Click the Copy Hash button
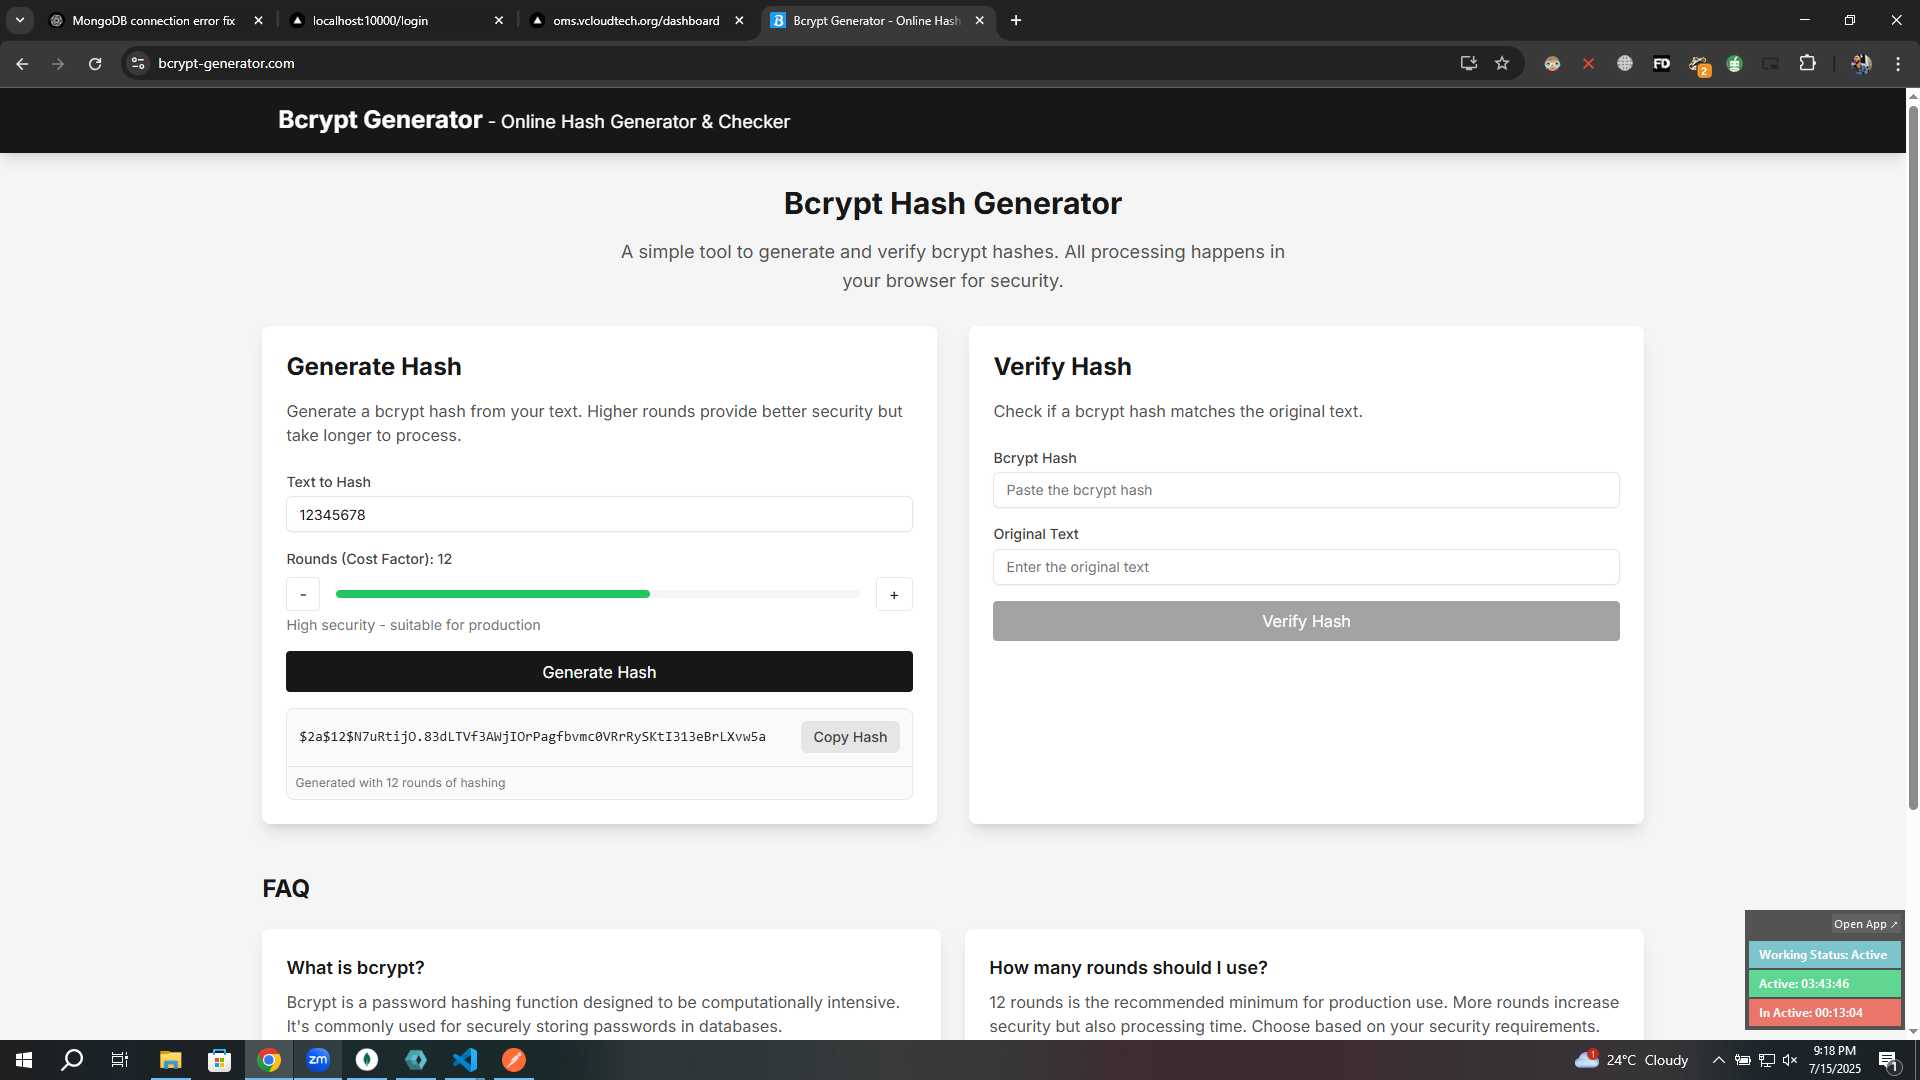The height and width of the screenshot is (1080, 1920). pos(850,737)
